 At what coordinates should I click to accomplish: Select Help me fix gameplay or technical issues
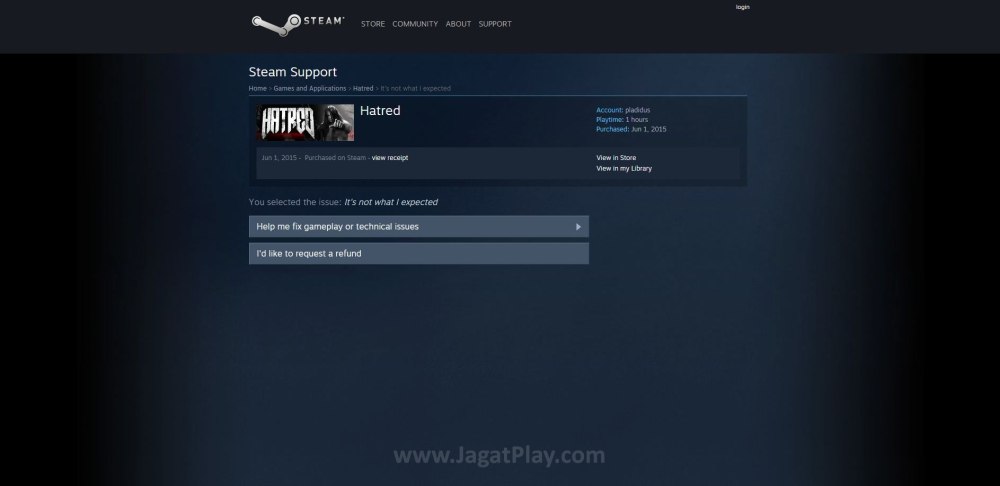tap(418, 226)
